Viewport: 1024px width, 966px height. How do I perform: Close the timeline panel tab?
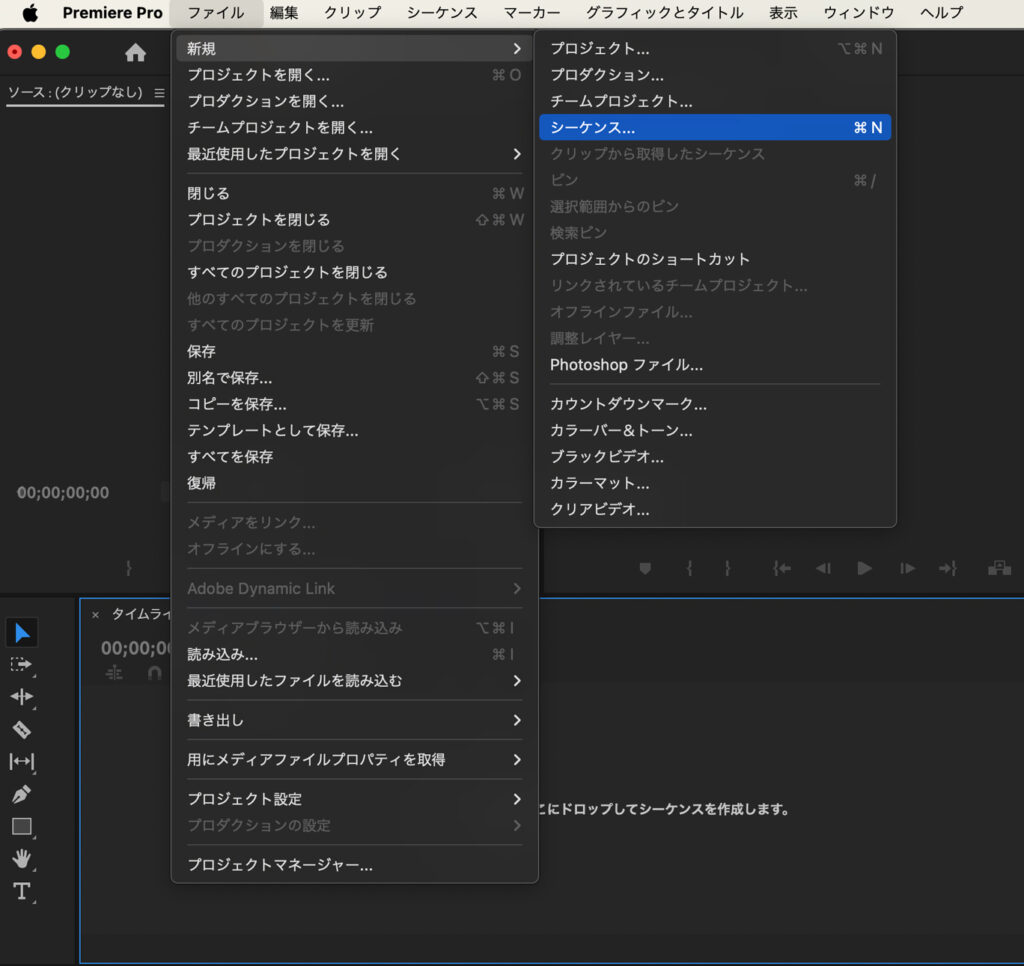95,615
